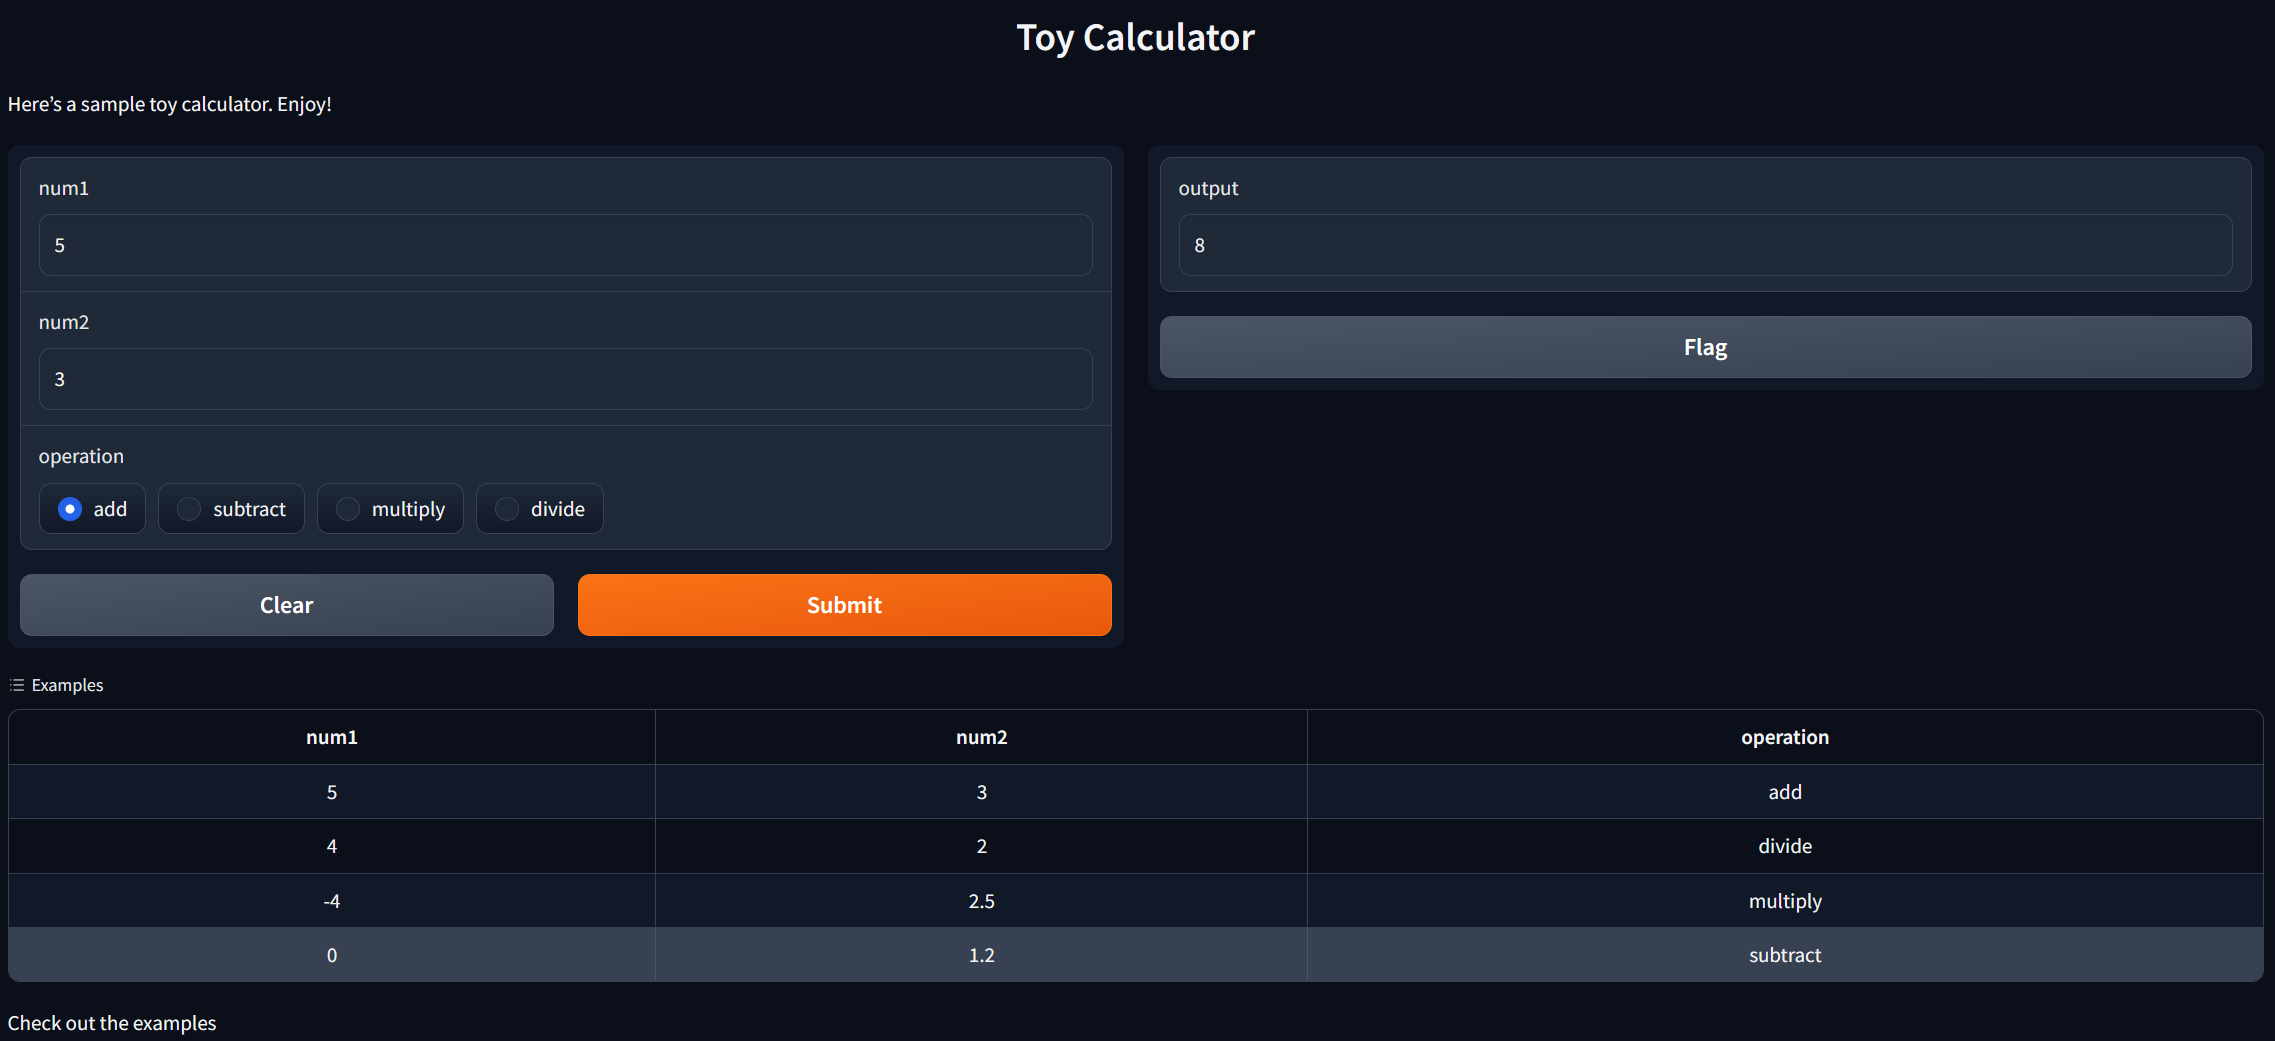The width and height of the screenshot is (2275, 1041).
Task: Click the Examples list icon
Action: point(17,685)
